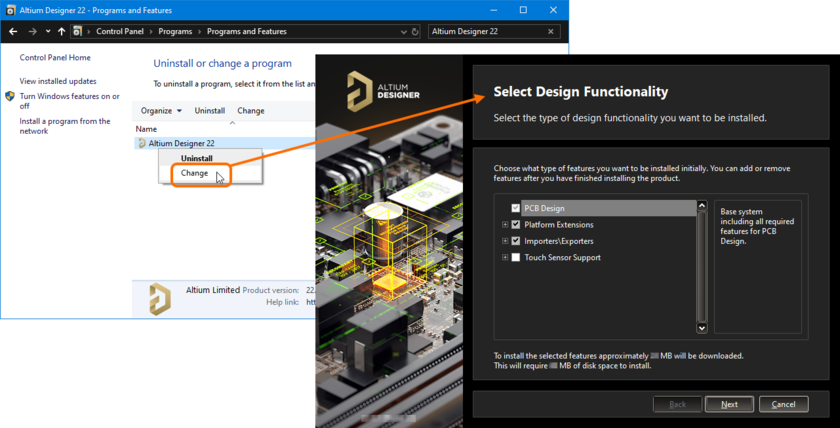Sort by the Name column header

pos(146,129)
